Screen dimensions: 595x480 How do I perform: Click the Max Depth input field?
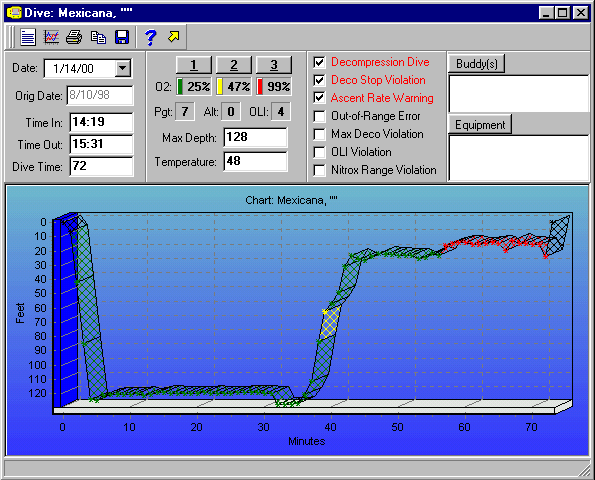coord(255,137)
